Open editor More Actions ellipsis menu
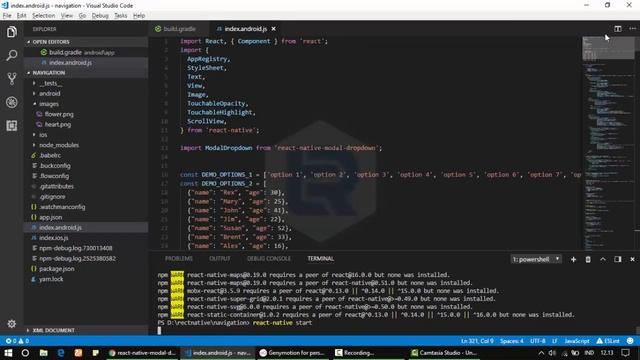 (x=632, y=29)
